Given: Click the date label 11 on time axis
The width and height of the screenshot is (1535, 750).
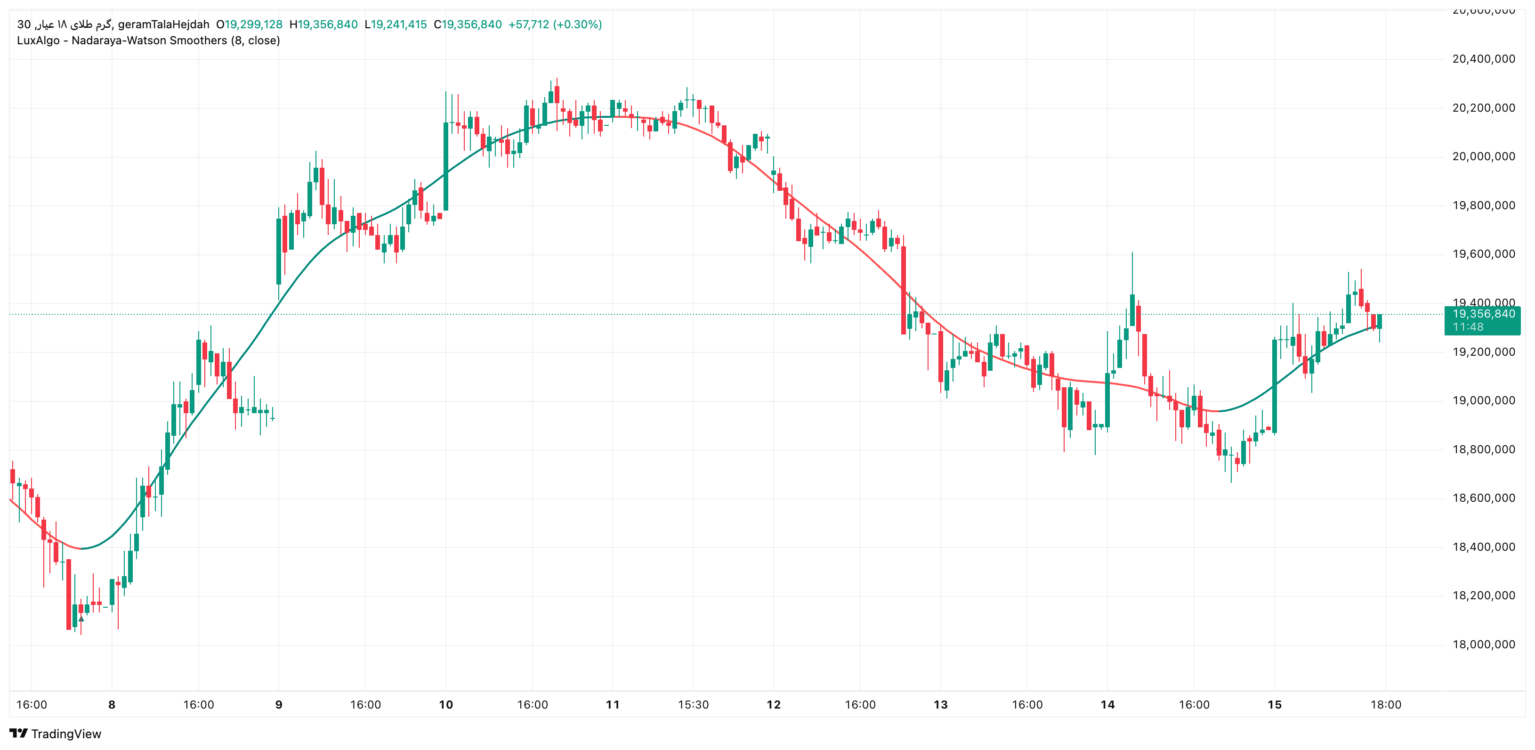Looking at the screenshot, I should 613,705.
